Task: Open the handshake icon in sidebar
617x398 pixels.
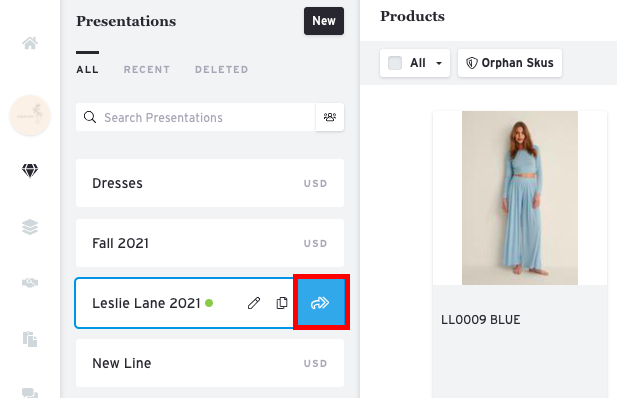Action: 30,283
